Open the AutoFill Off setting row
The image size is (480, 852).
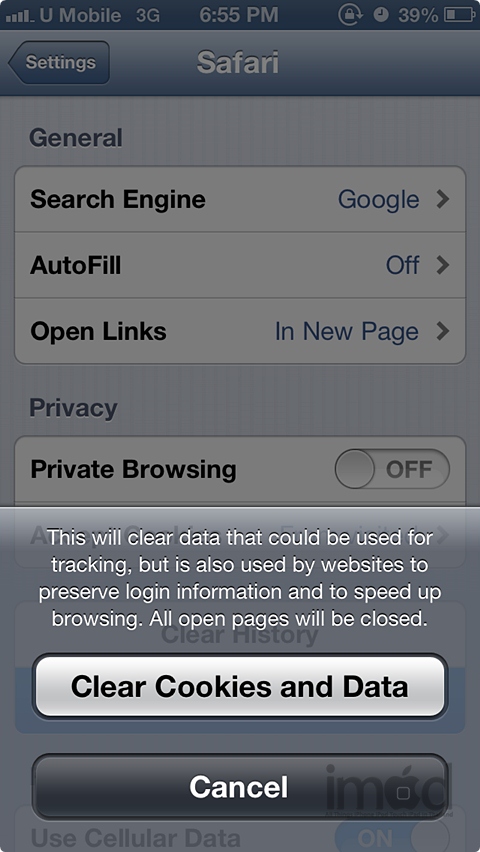pyautogui.click(x=240, y=265)
